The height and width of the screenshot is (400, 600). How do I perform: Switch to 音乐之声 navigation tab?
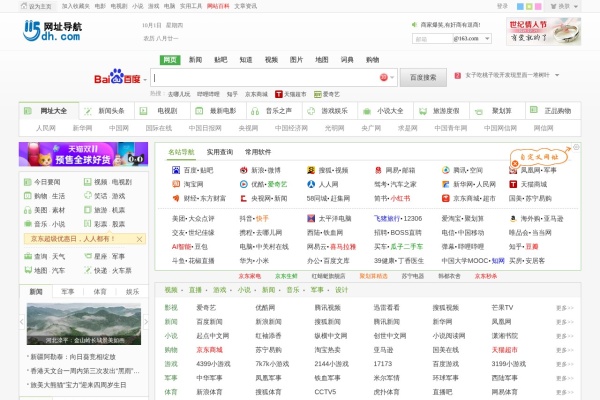coord(274,111)
